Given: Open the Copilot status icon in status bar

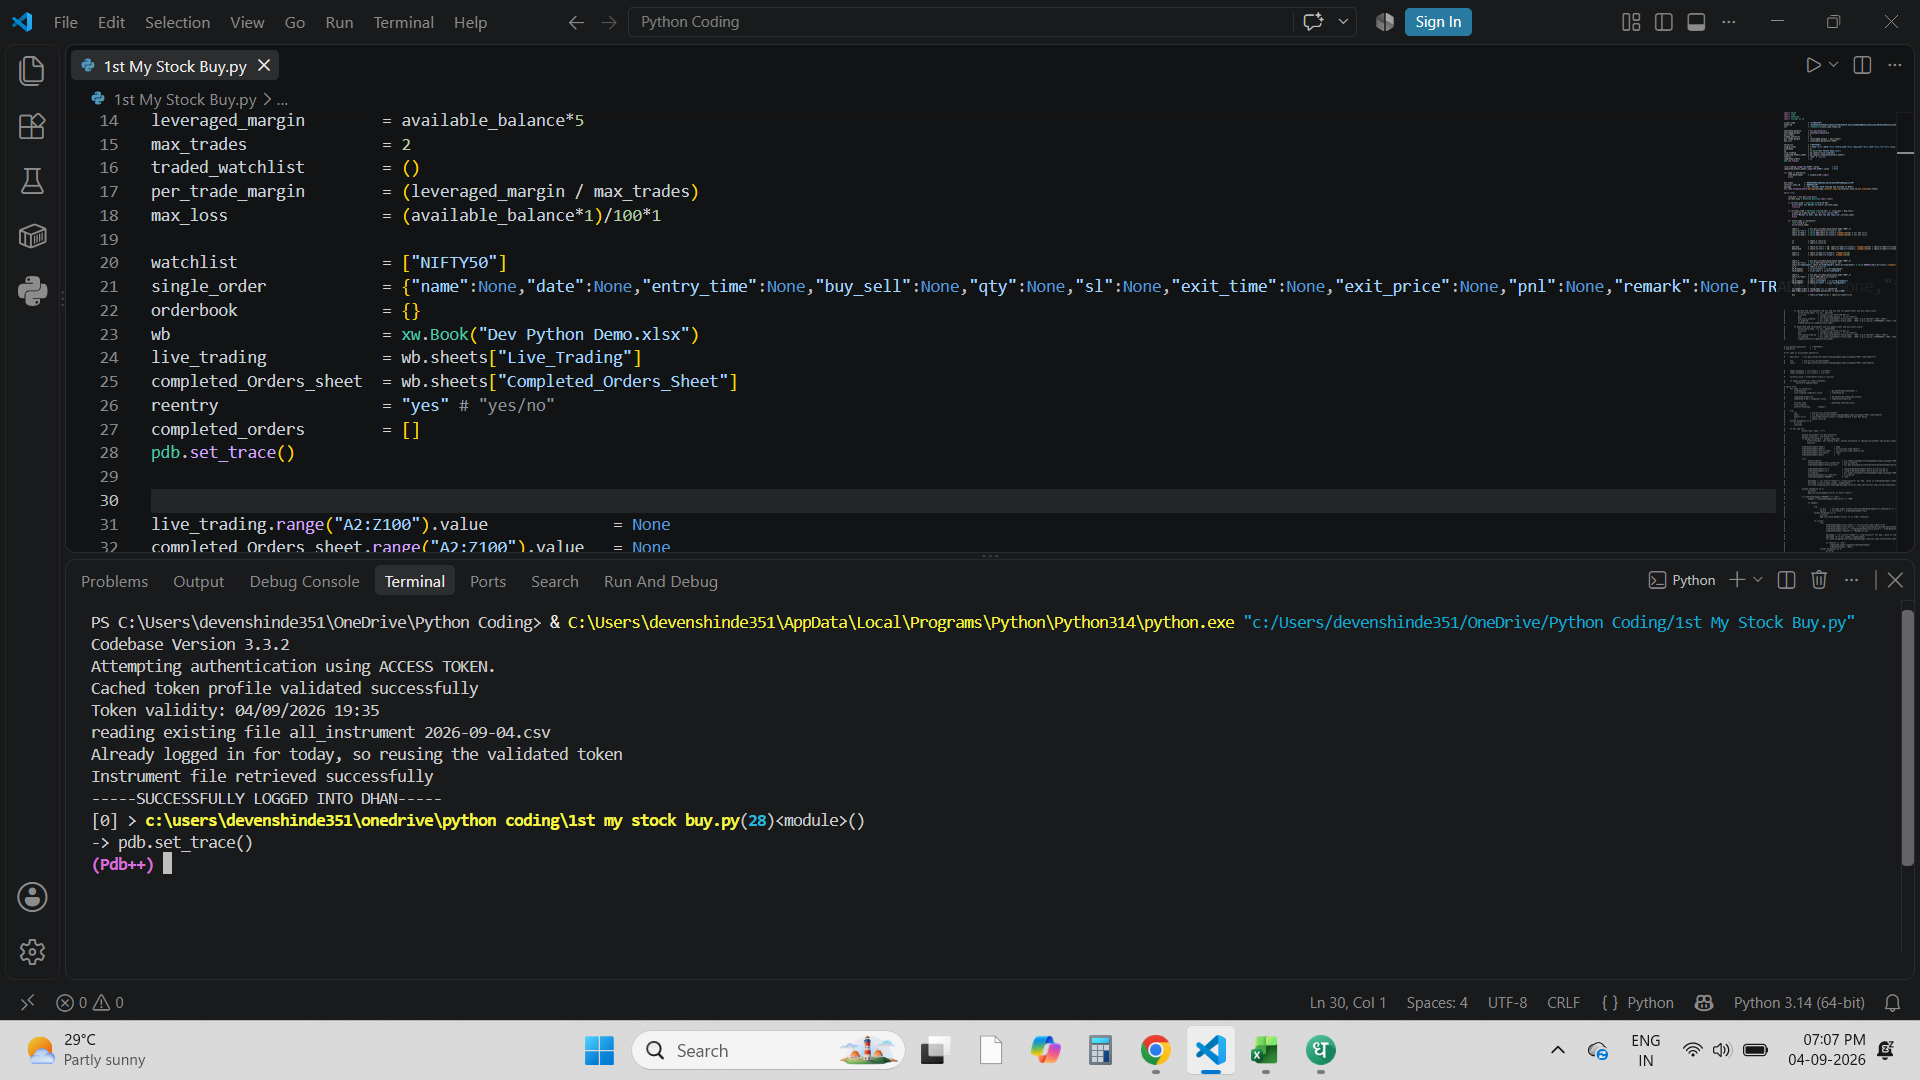Looking at the screenshot, I should point(1704,1002).
